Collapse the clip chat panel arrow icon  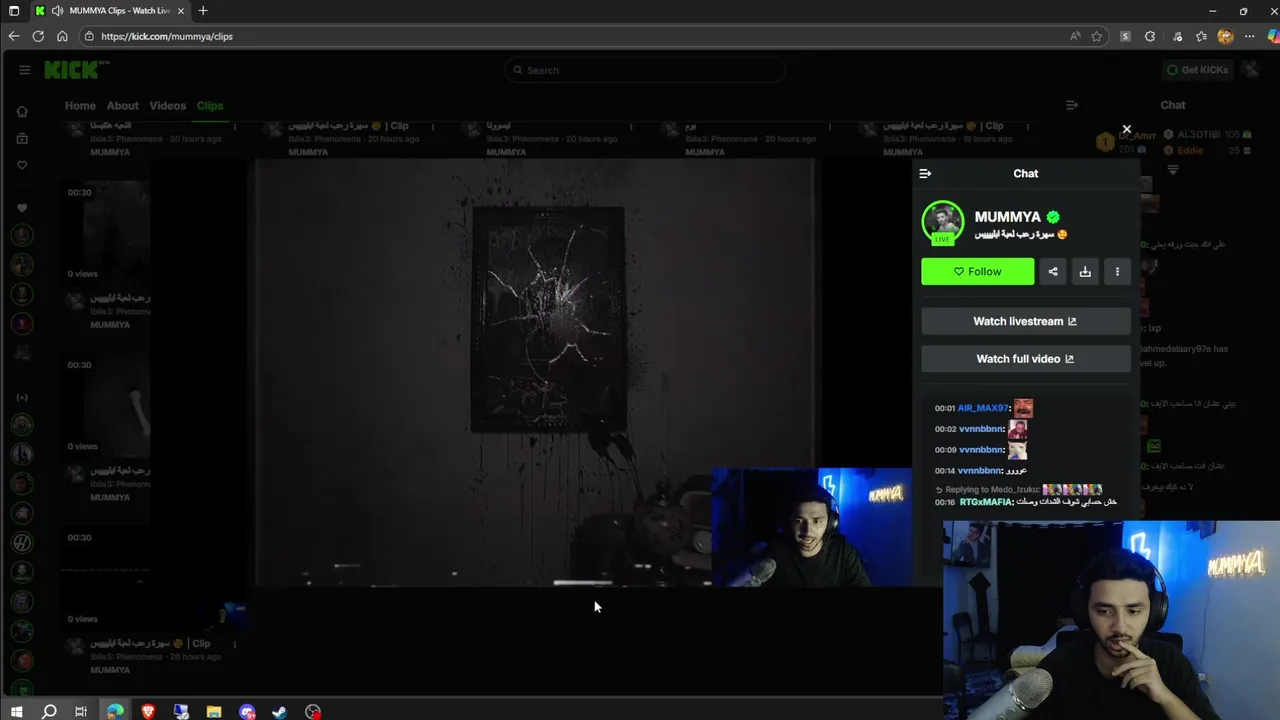[x=925, y=174]
